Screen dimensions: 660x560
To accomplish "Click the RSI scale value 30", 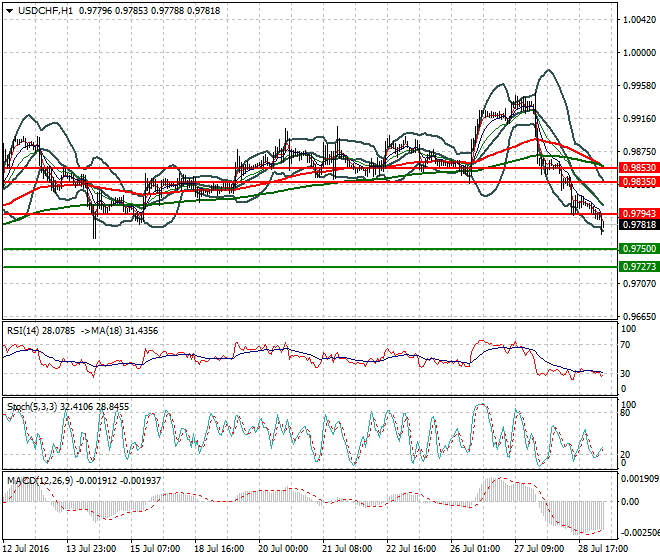I will (626, 373).
